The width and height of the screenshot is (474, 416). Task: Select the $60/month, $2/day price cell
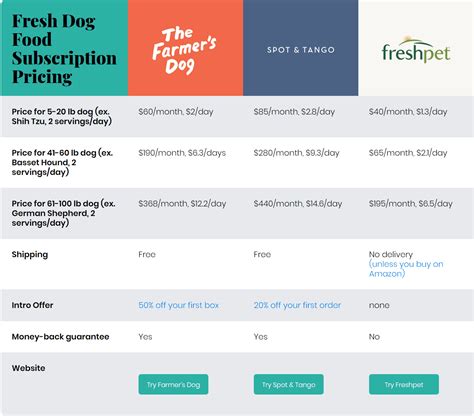[176, 112]
